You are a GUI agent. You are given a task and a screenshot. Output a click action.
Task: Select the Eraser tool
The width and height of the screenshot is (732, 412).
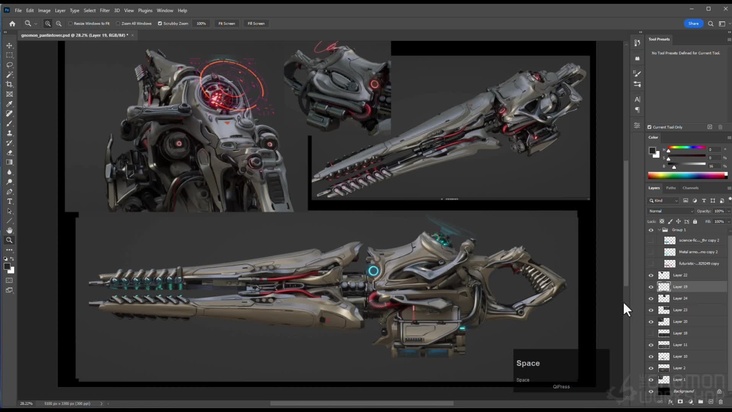click(9, 153)
